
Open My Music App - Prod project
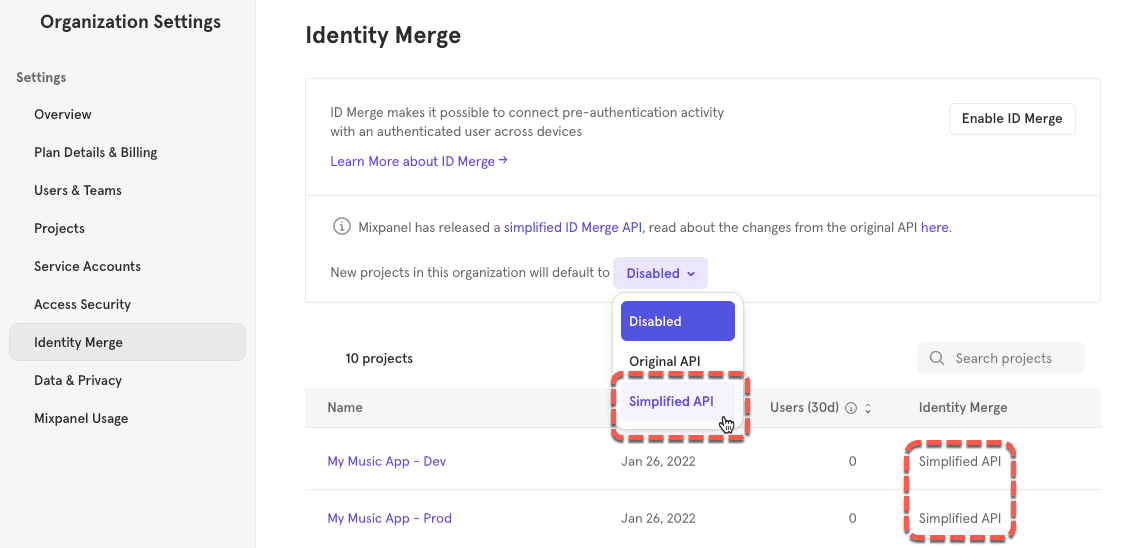coord(389,518)
